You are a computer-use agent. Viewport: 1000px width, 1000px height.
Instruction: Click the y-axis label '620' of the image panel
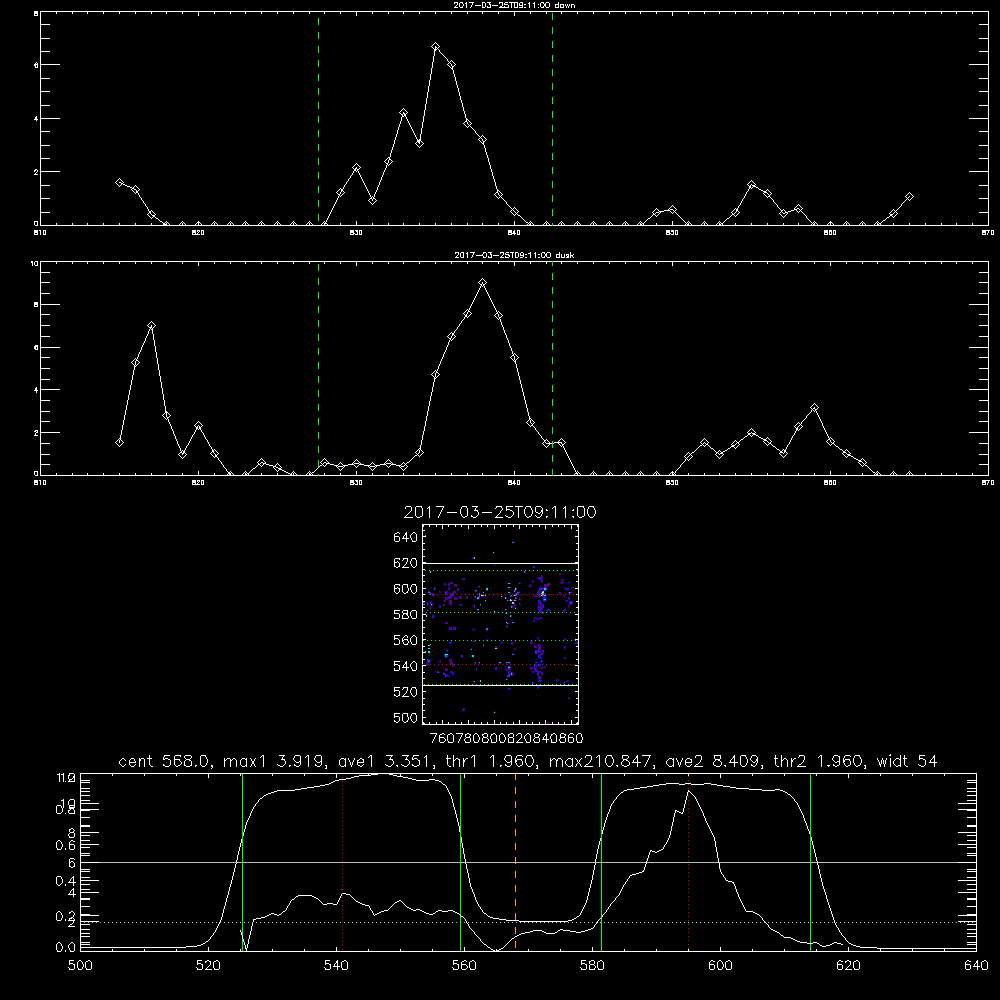click(406, 563)
